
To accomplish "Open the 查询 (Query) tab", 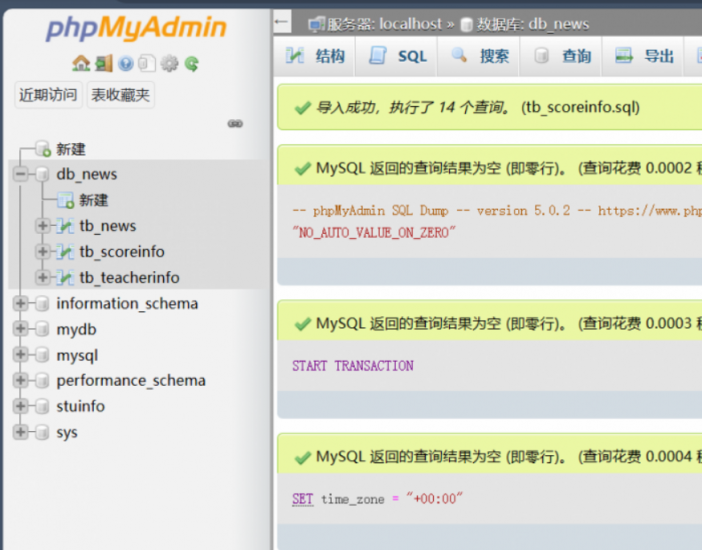I will point(561,56).
